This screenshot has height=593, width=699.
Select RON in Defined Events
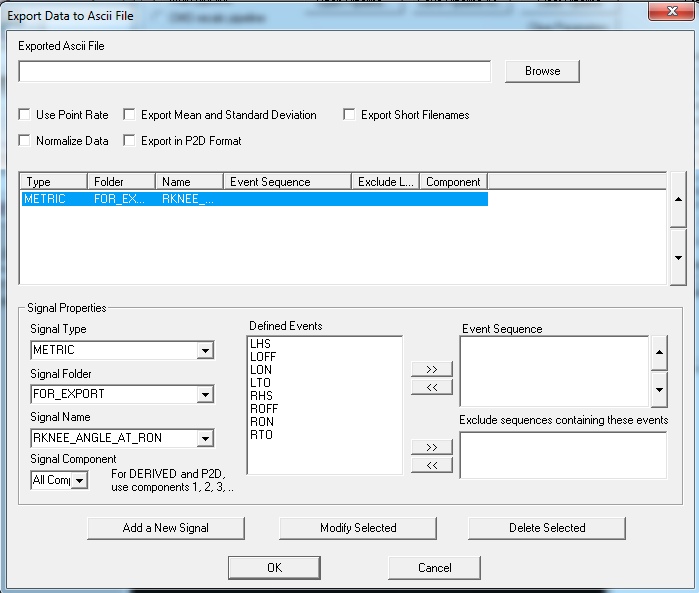(262, 421)
